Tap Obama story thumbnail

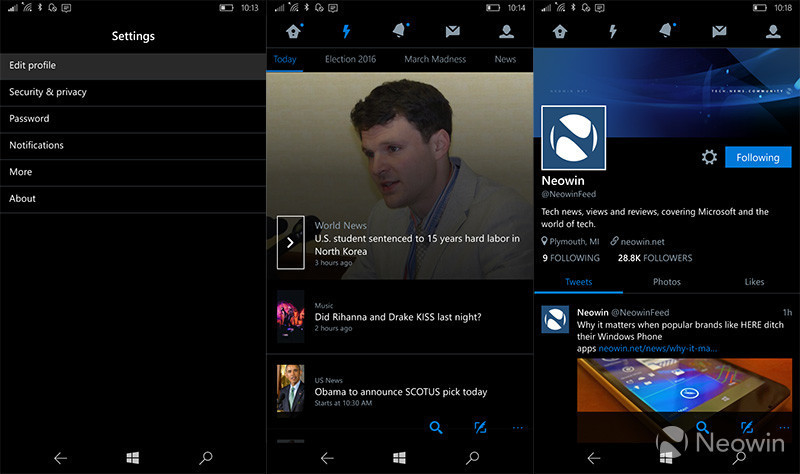(290, 388)
